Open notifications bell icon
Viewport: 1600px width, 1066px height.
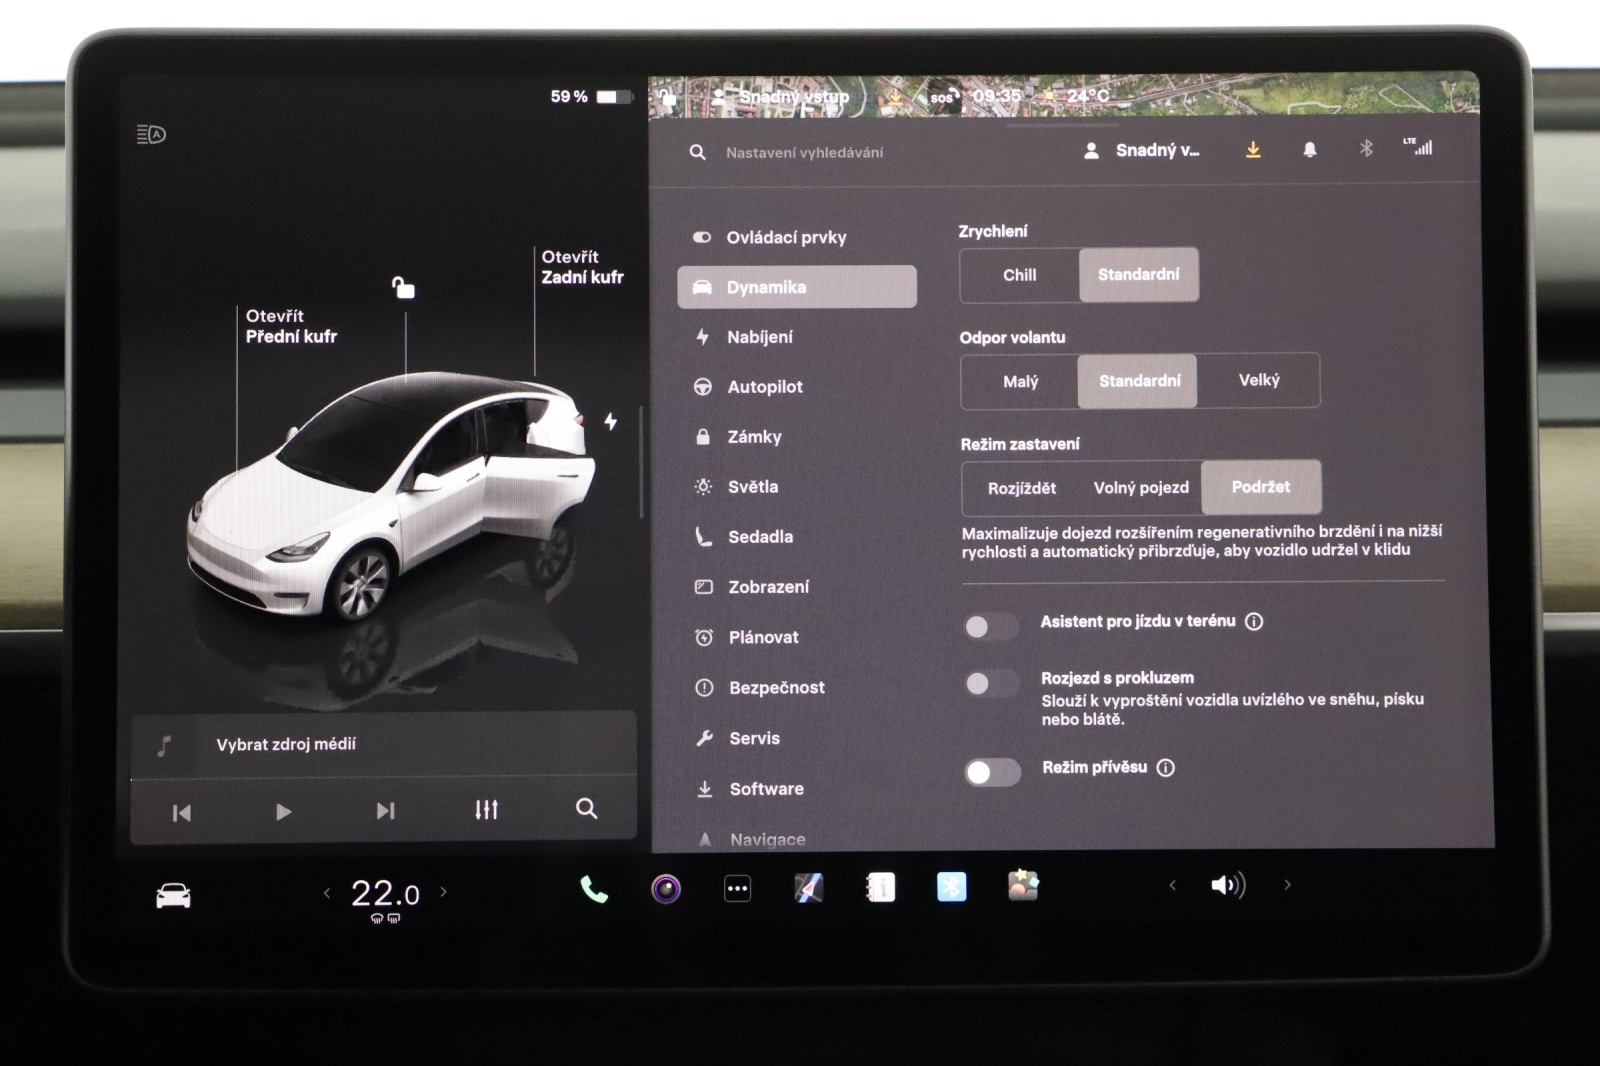[x=1310, y=150]
